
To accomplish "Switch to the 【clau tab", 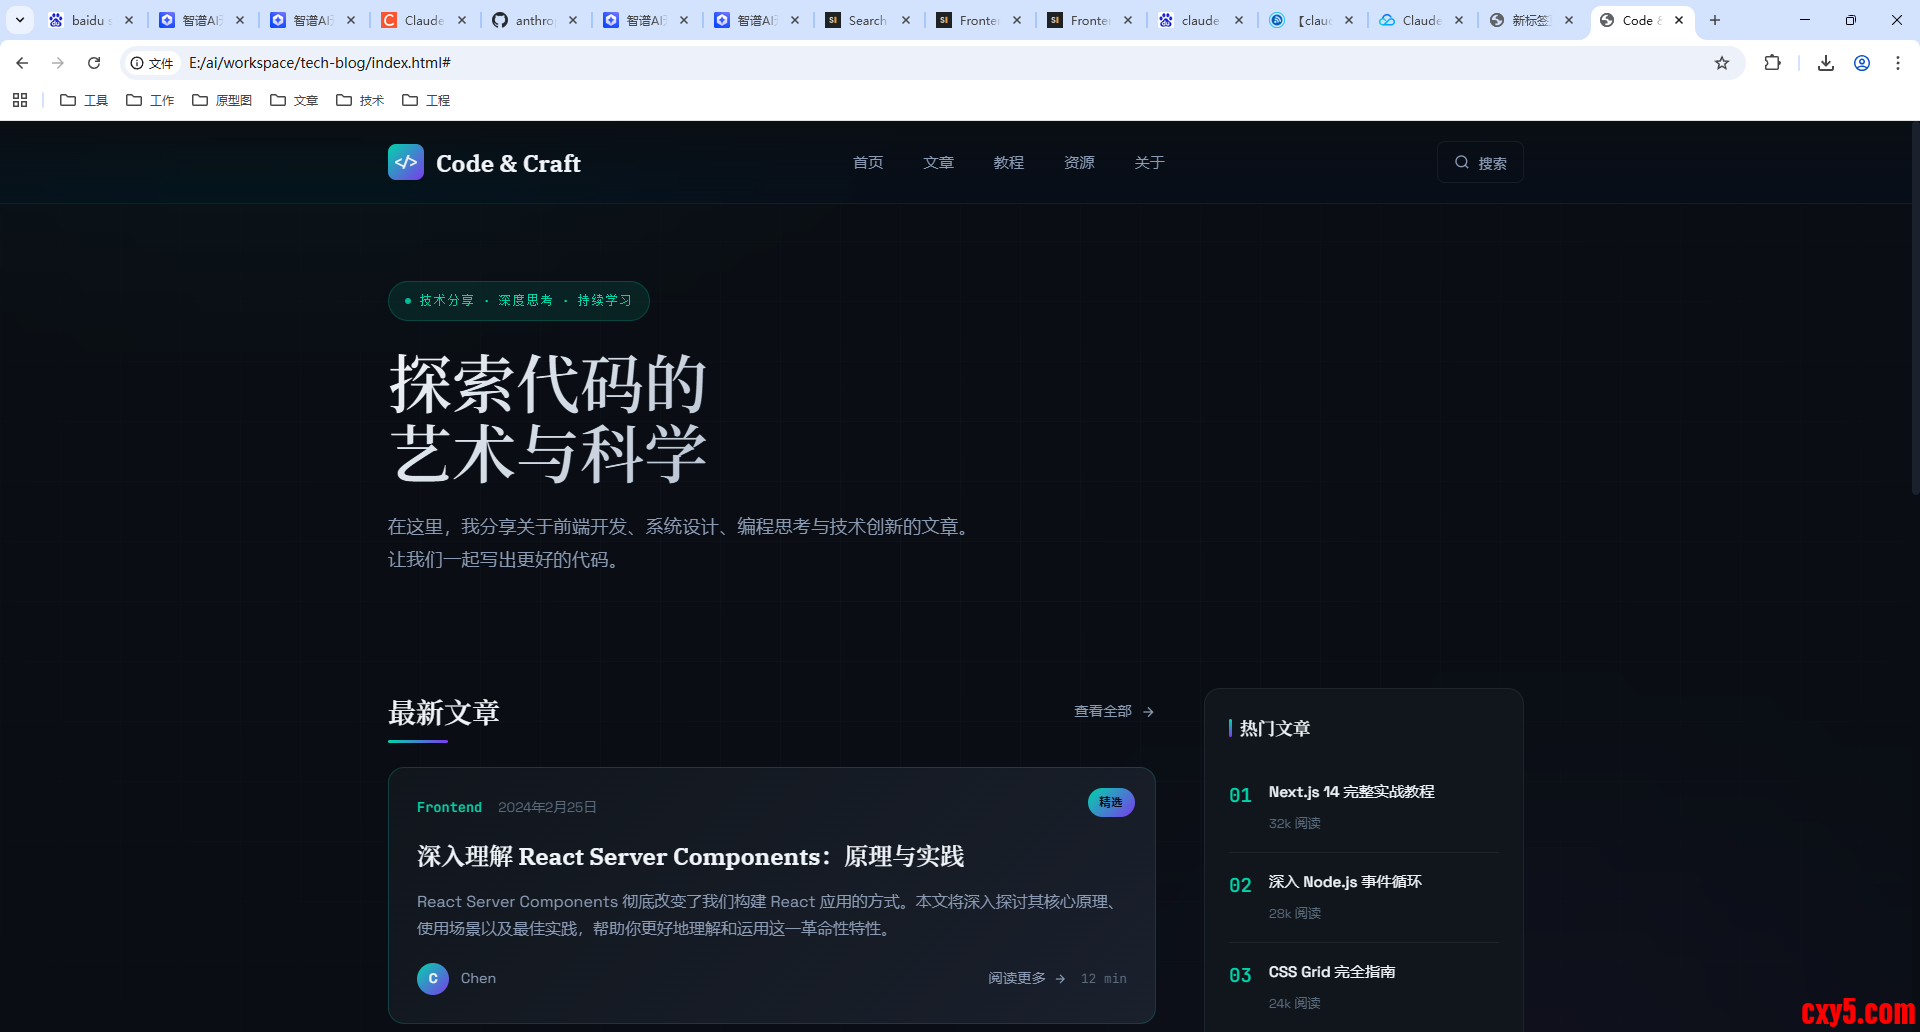I will 1308,20.
